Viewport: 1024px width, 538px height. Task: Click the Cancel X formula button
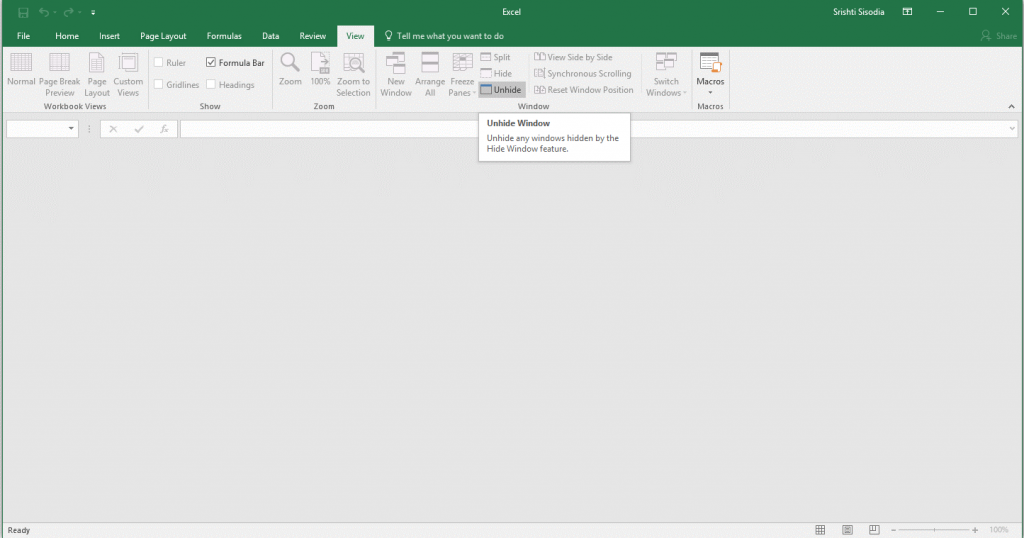(x=113, y=129)
